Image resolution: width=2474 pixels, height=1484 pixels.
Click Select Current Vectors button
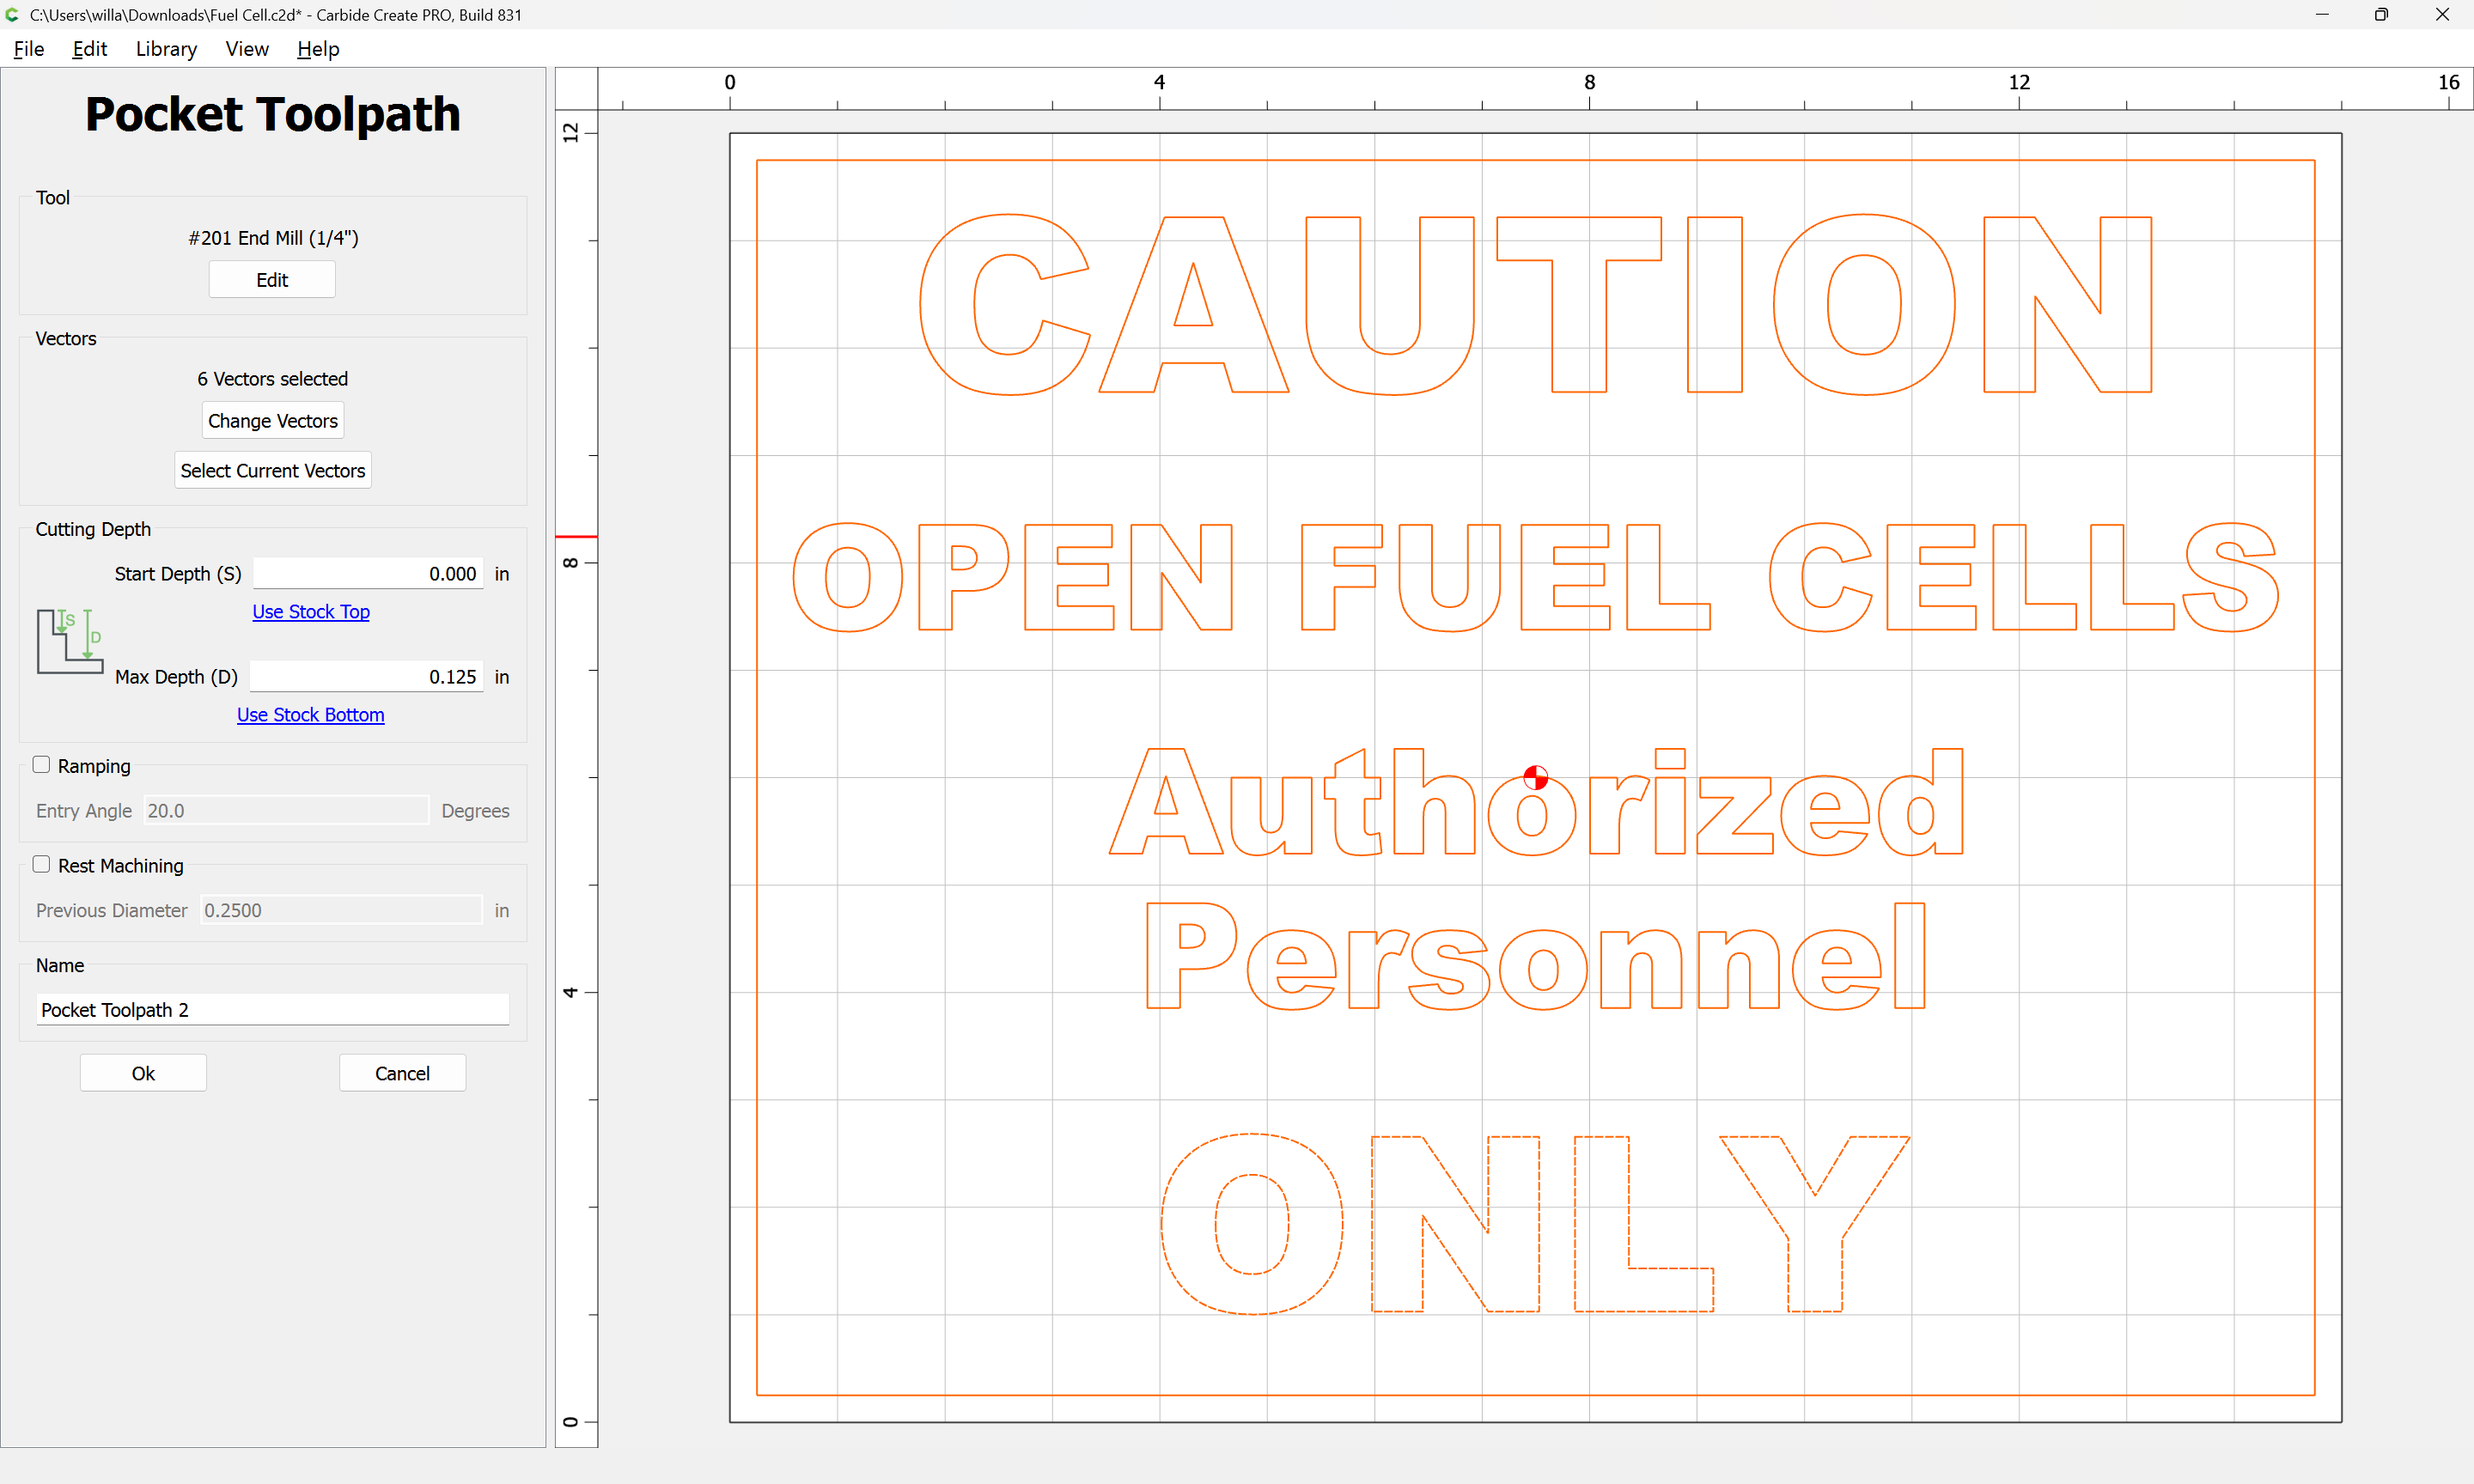click(x=272, y=471)
